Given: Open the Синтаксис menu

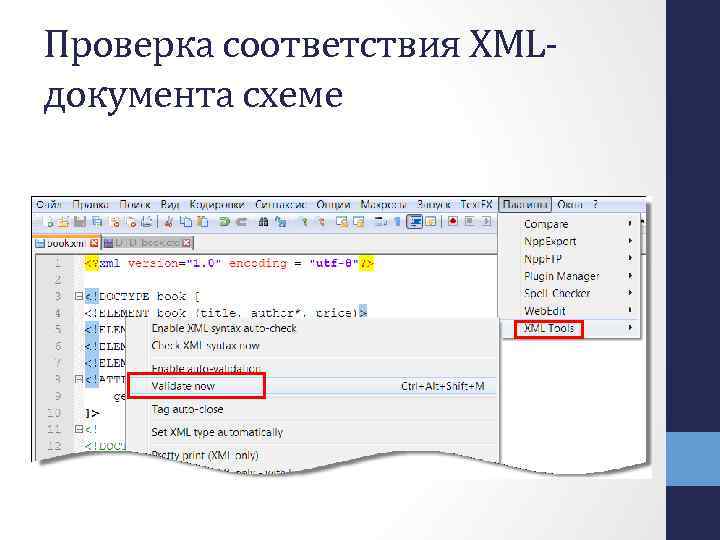Looking at the screenshot, I should pos(280,204).
